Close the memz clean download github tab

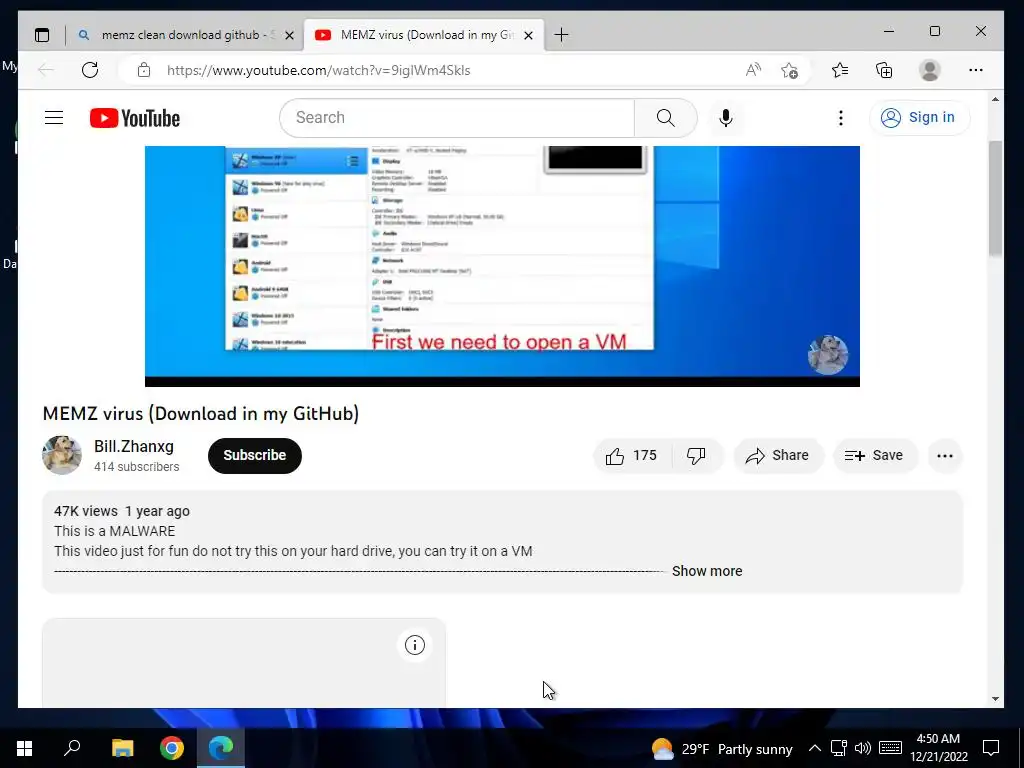click(289, 35)
